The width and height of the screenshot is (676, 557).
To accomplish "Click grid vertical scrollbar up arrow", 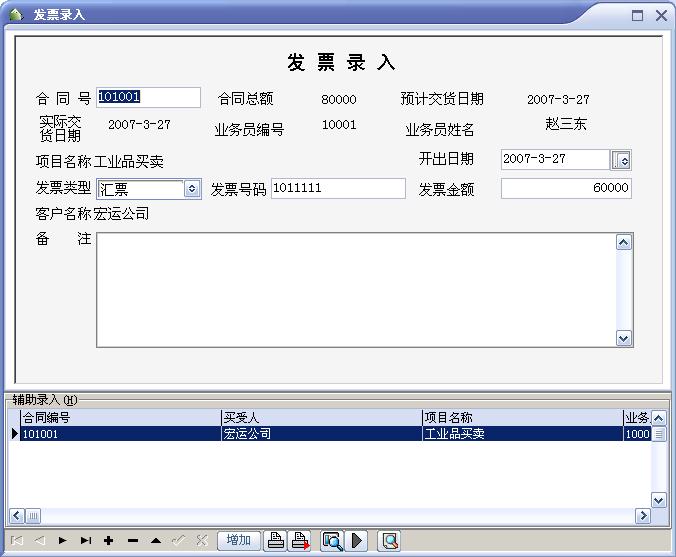I will pos(658,418).
